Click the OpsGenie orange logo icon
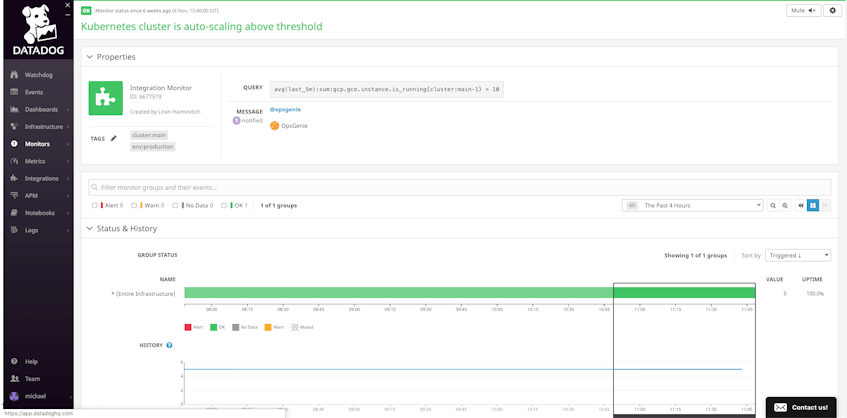This screenshot has height=418, width=847. [274, 126]
